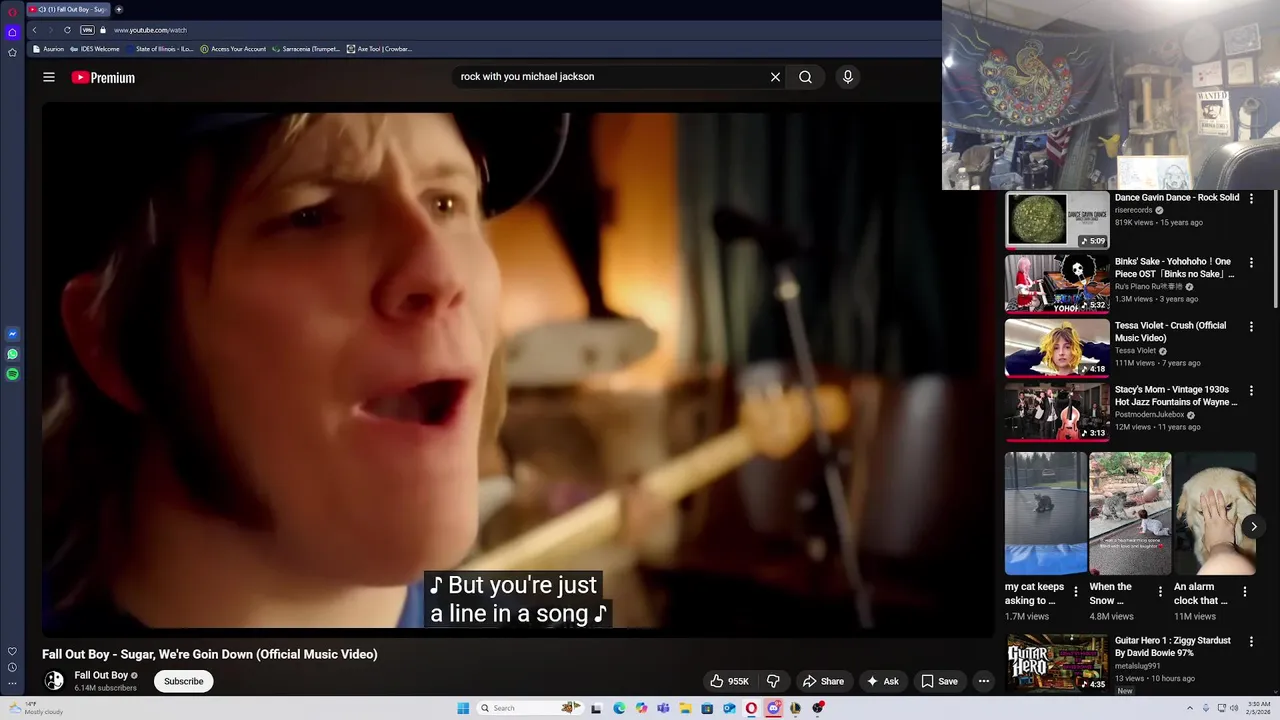Play the Dance Gavin Dance Rock Solid thumbnail
The image size is (1280, 720).
point(1057,220)
